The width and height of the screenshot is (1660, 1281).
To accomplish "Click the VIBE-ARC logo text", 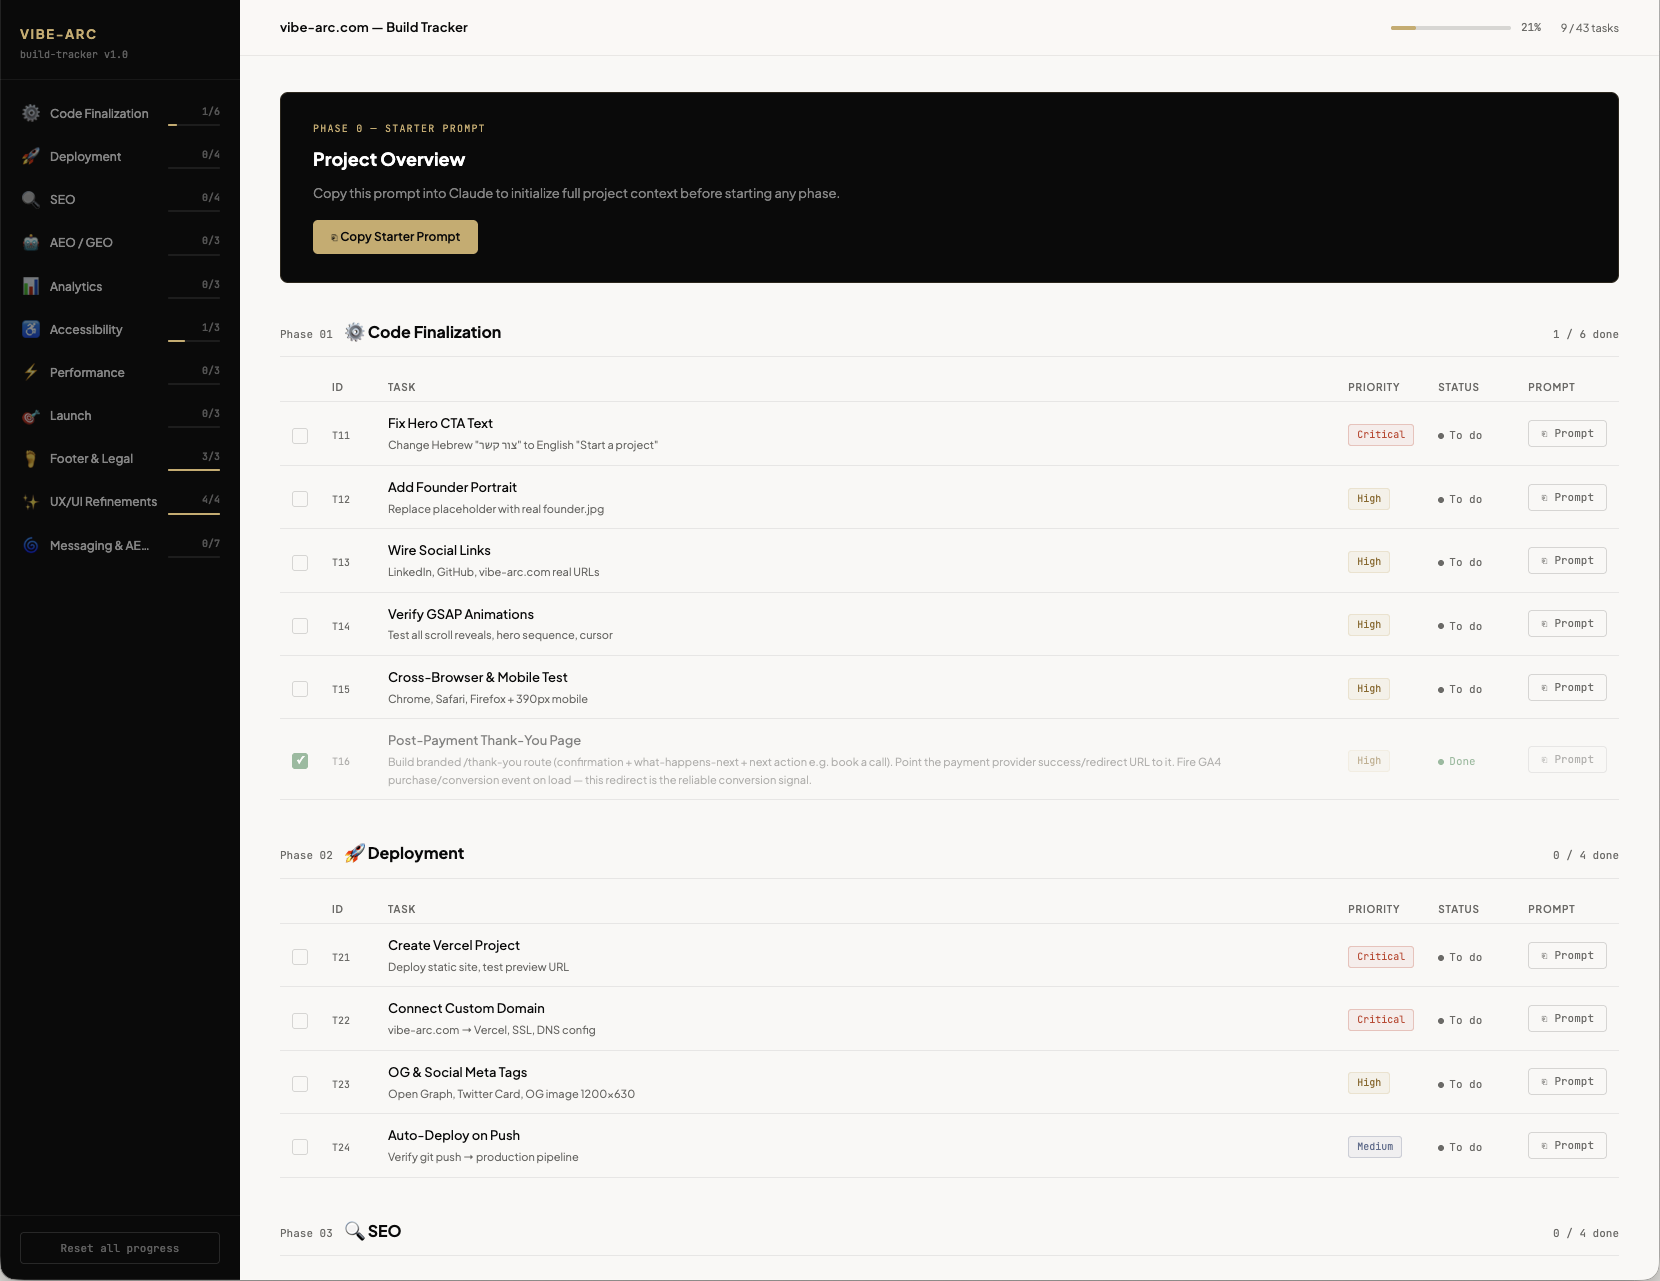I will coord(58,34).
